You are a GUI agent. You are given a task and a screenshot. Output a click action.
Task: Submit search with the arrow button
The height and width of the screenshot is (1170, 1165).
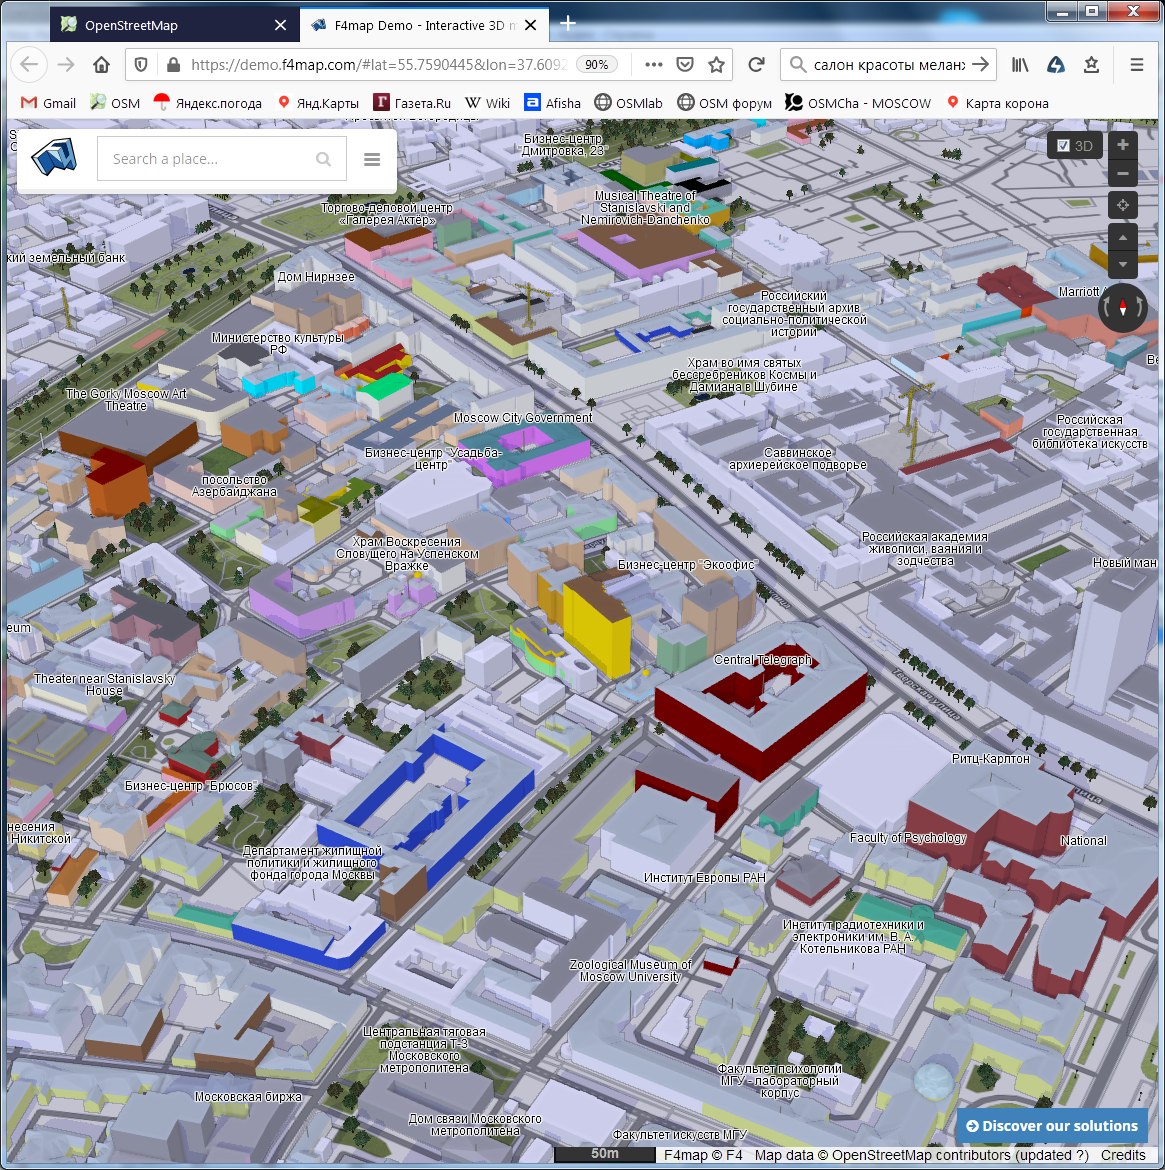coord(981,65)
